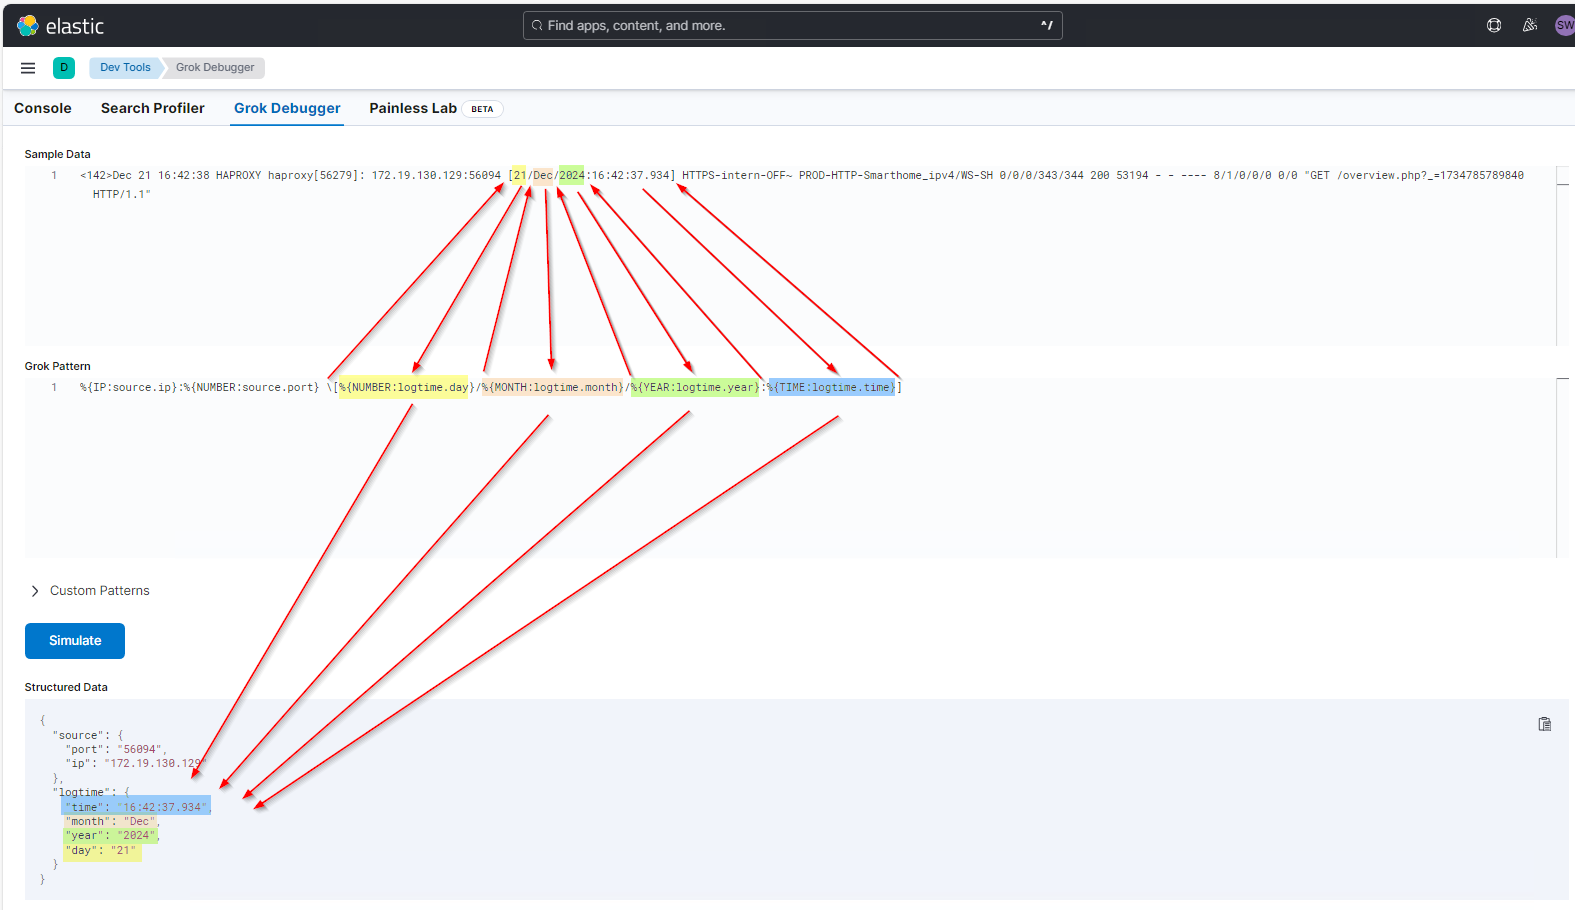Expand the Custom Patterns section
The image size is (1575, 910).
tap(90, 591)
